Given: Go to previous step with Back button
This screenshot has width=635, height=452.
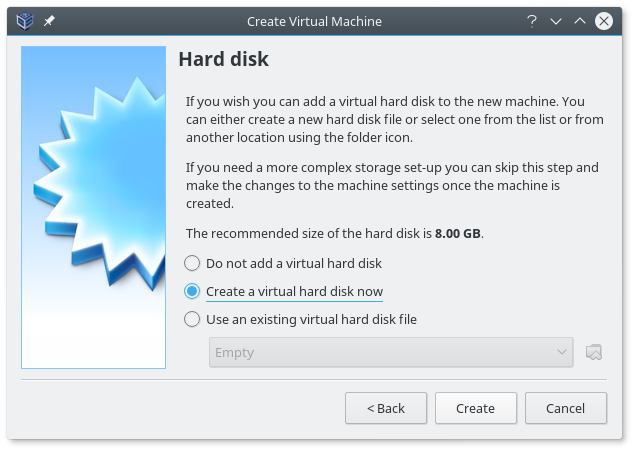Looking at the screenshot, I should [385, 408].
